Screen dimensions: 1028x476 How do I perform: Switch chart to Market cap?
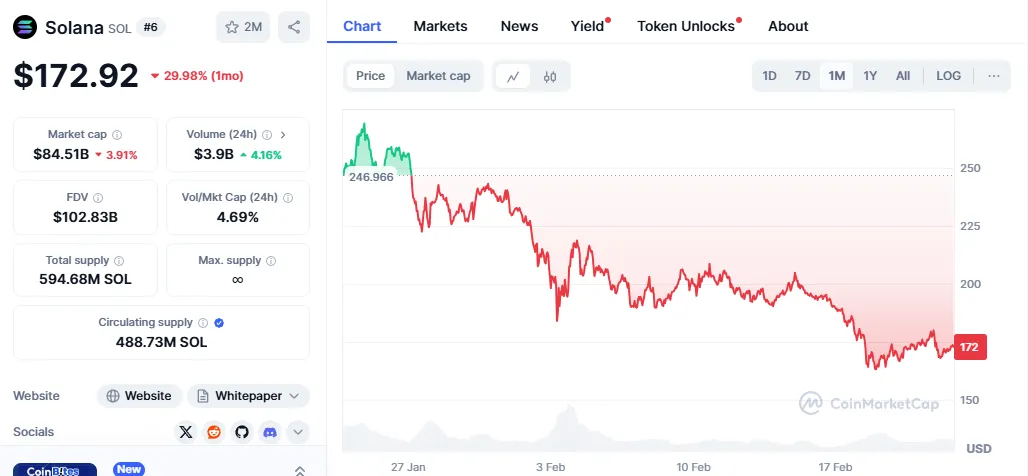pos(438,76)
